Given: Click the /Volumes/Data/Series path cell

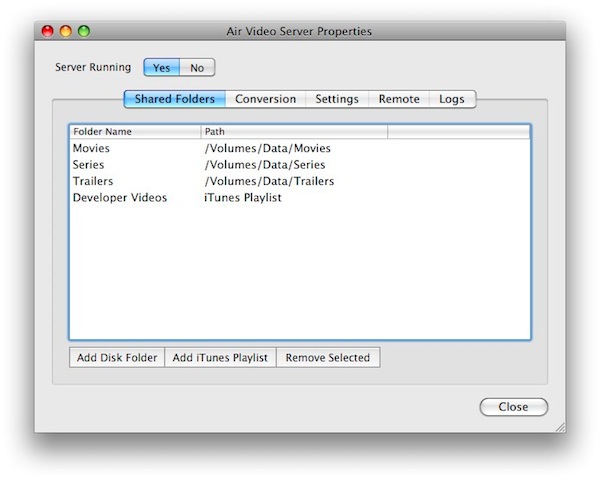Looking at the screenshot, I should click(x=265, y=165).
